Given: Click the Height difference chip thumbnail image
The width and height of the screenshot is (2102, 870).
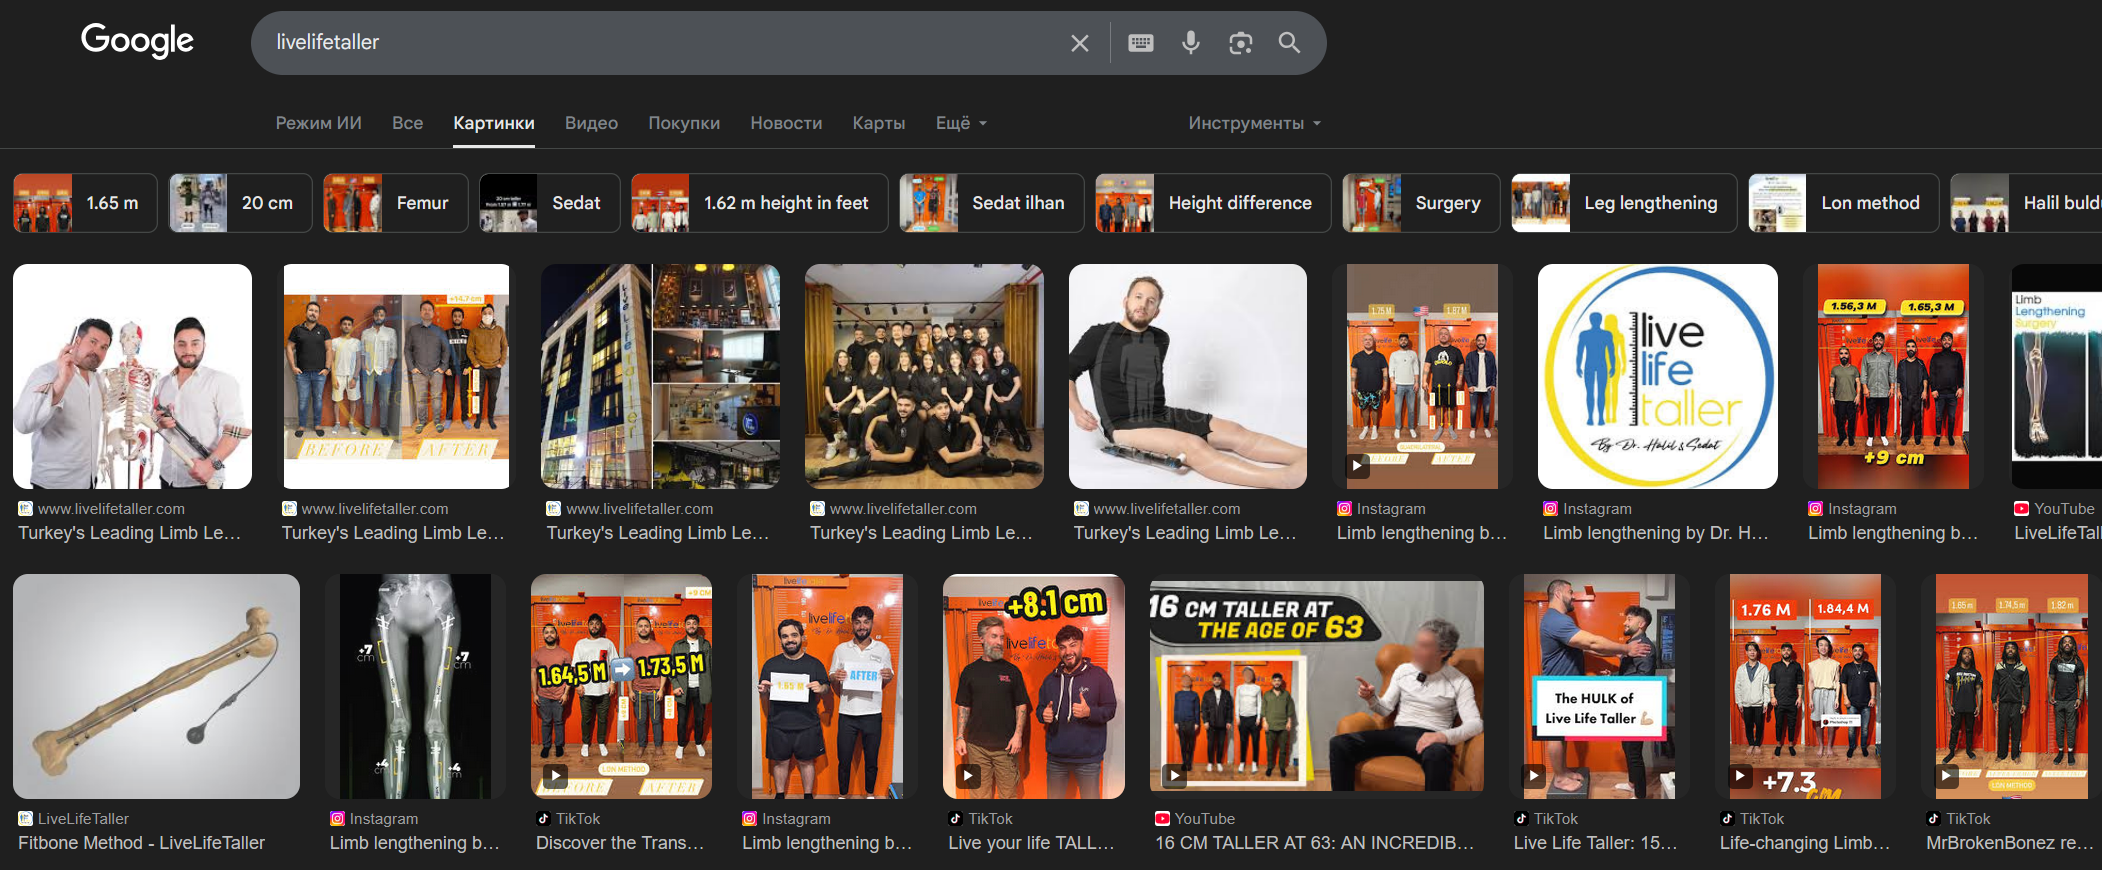Looking at the screenshot, I should 1124,203.
